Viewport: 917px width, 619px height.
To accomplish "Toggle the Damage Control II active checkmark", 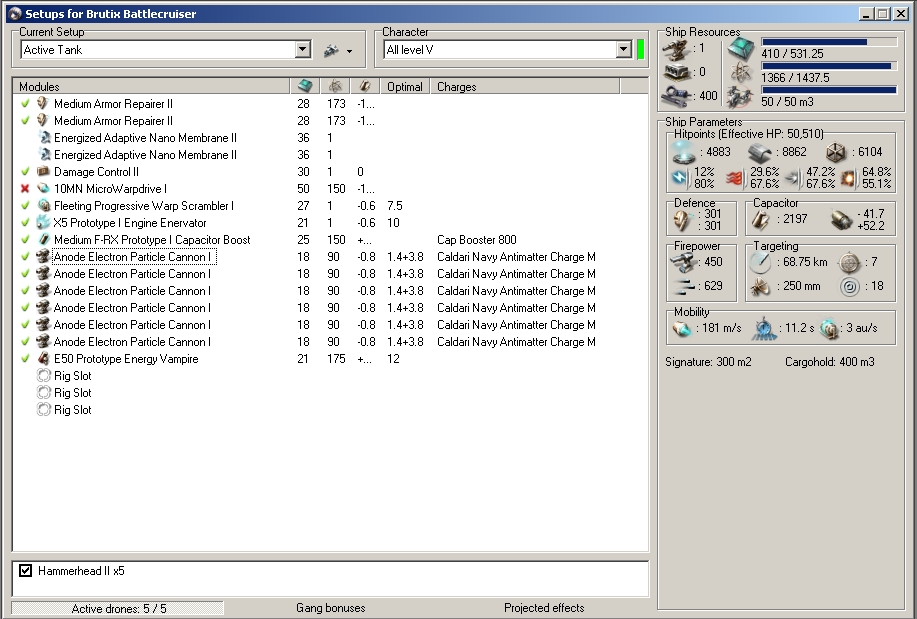I will click(x=25, y=171).
